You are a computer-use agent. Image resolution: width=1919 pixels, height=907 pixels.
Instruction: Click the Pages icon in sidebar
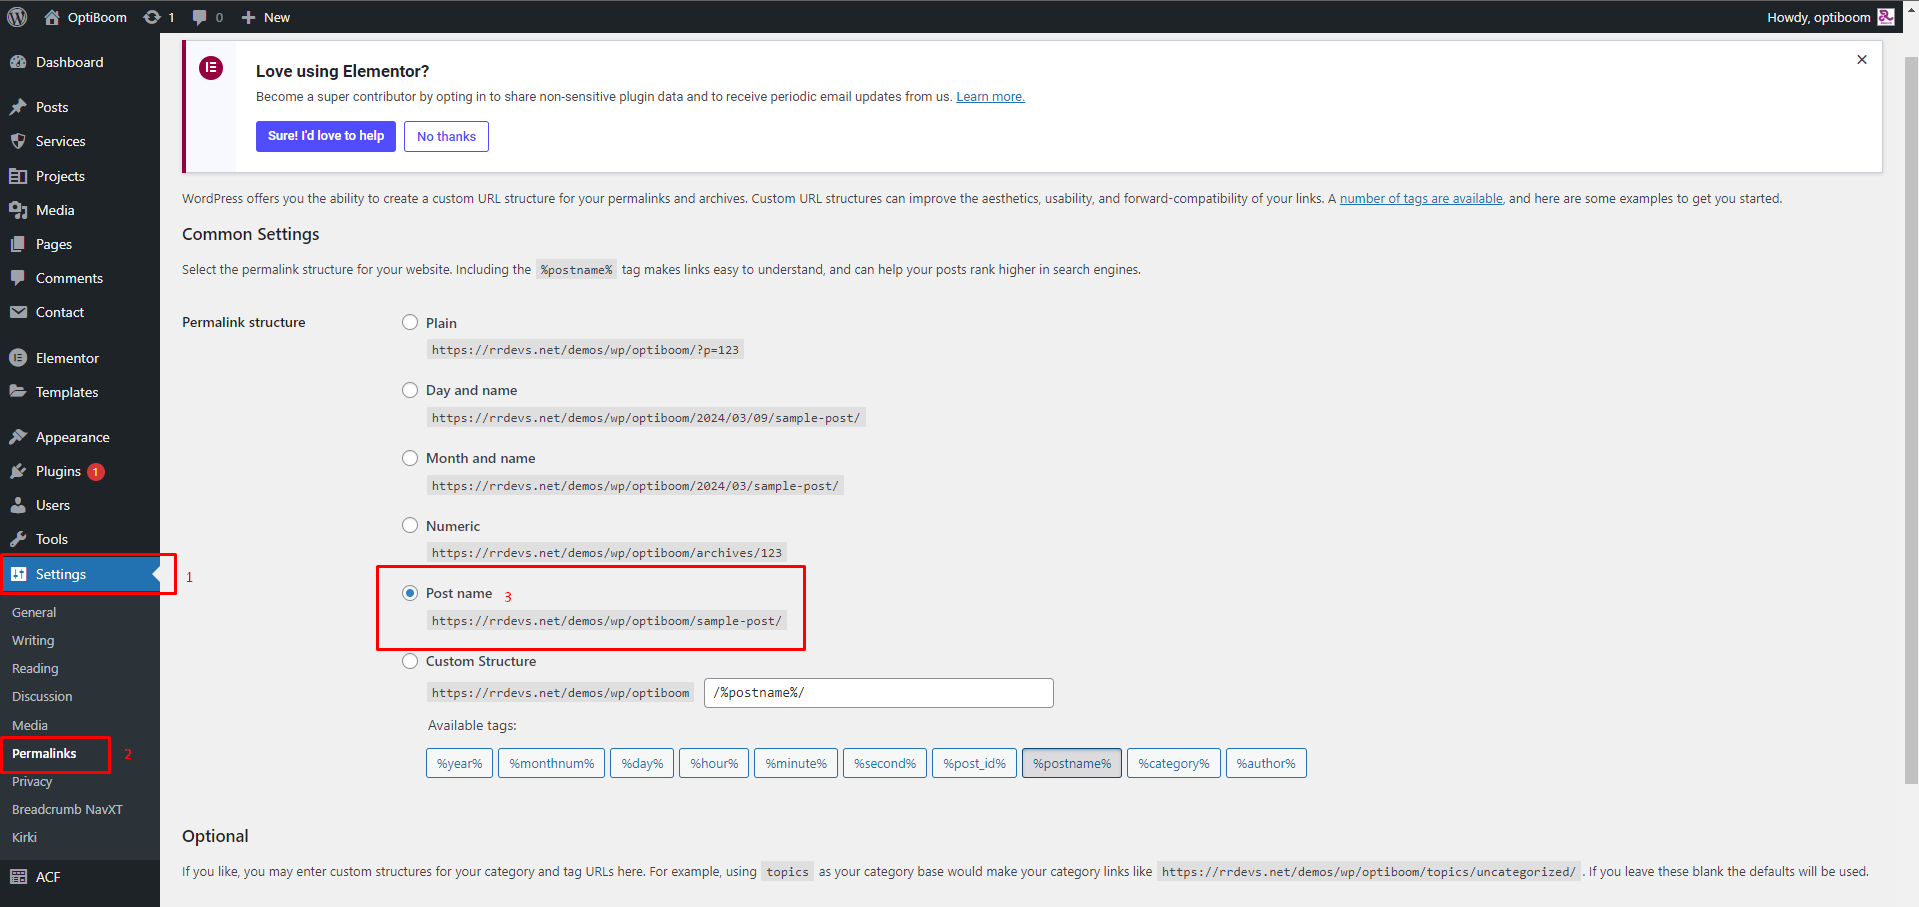pos(18,244)
